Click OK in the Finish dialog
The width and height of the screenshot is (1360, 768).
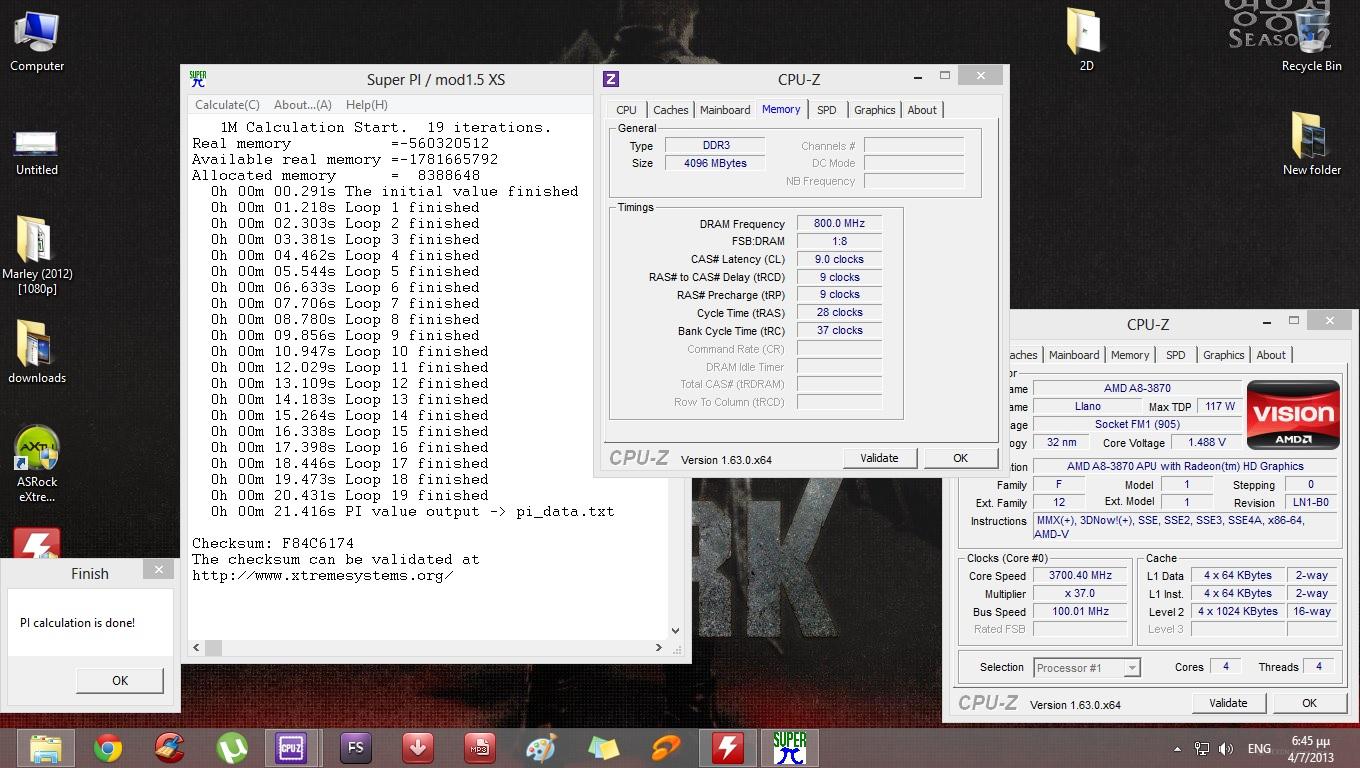coord(120,680)
